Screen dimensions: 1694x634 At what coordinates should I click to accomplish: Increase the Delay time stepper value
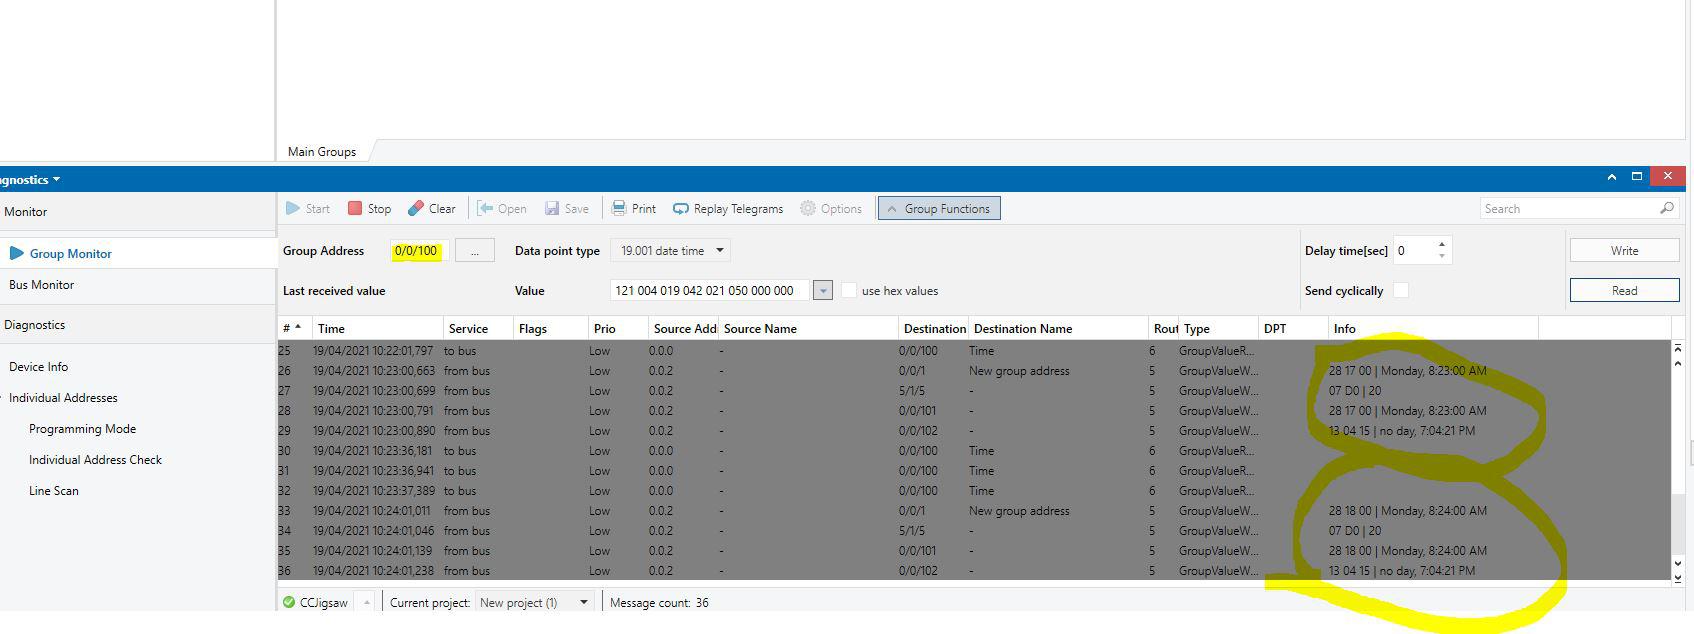click(x=1441, y=244)
